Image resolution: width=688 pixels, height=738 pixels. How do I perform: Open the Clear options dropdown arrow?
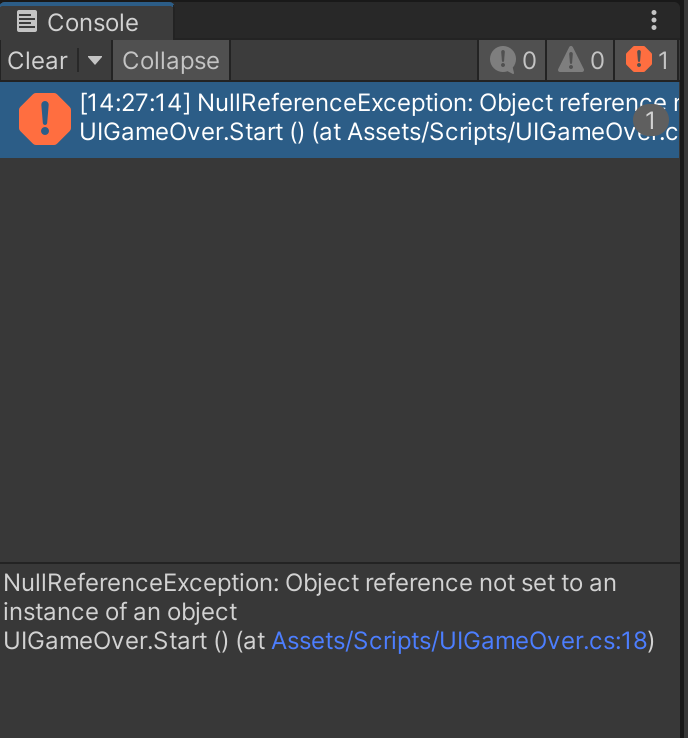(x=95, y=61)
